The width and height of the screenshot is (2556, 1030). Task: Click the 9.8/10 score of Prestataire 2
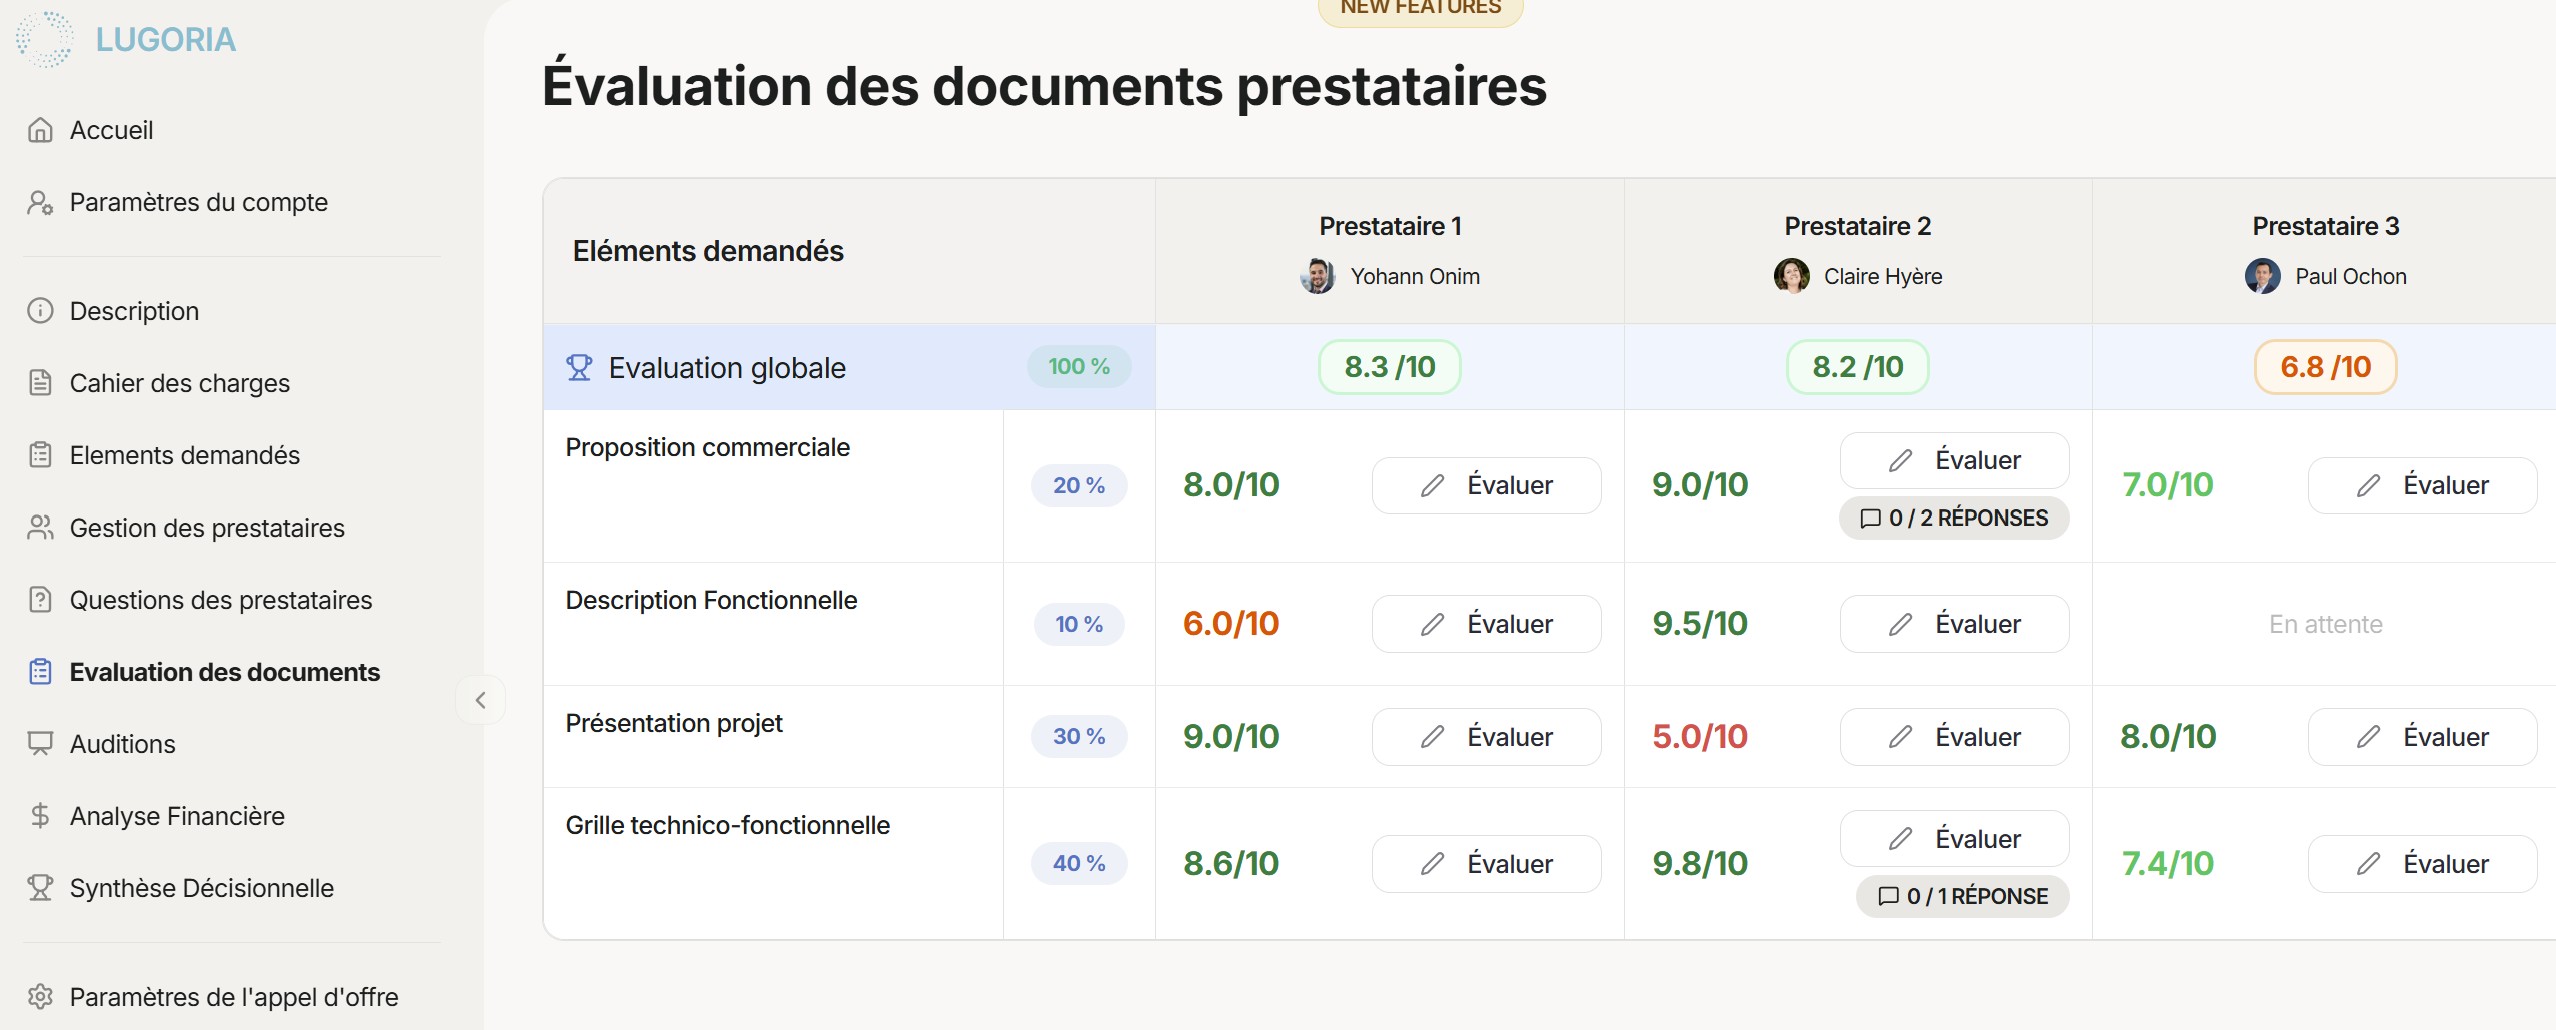1700,864
